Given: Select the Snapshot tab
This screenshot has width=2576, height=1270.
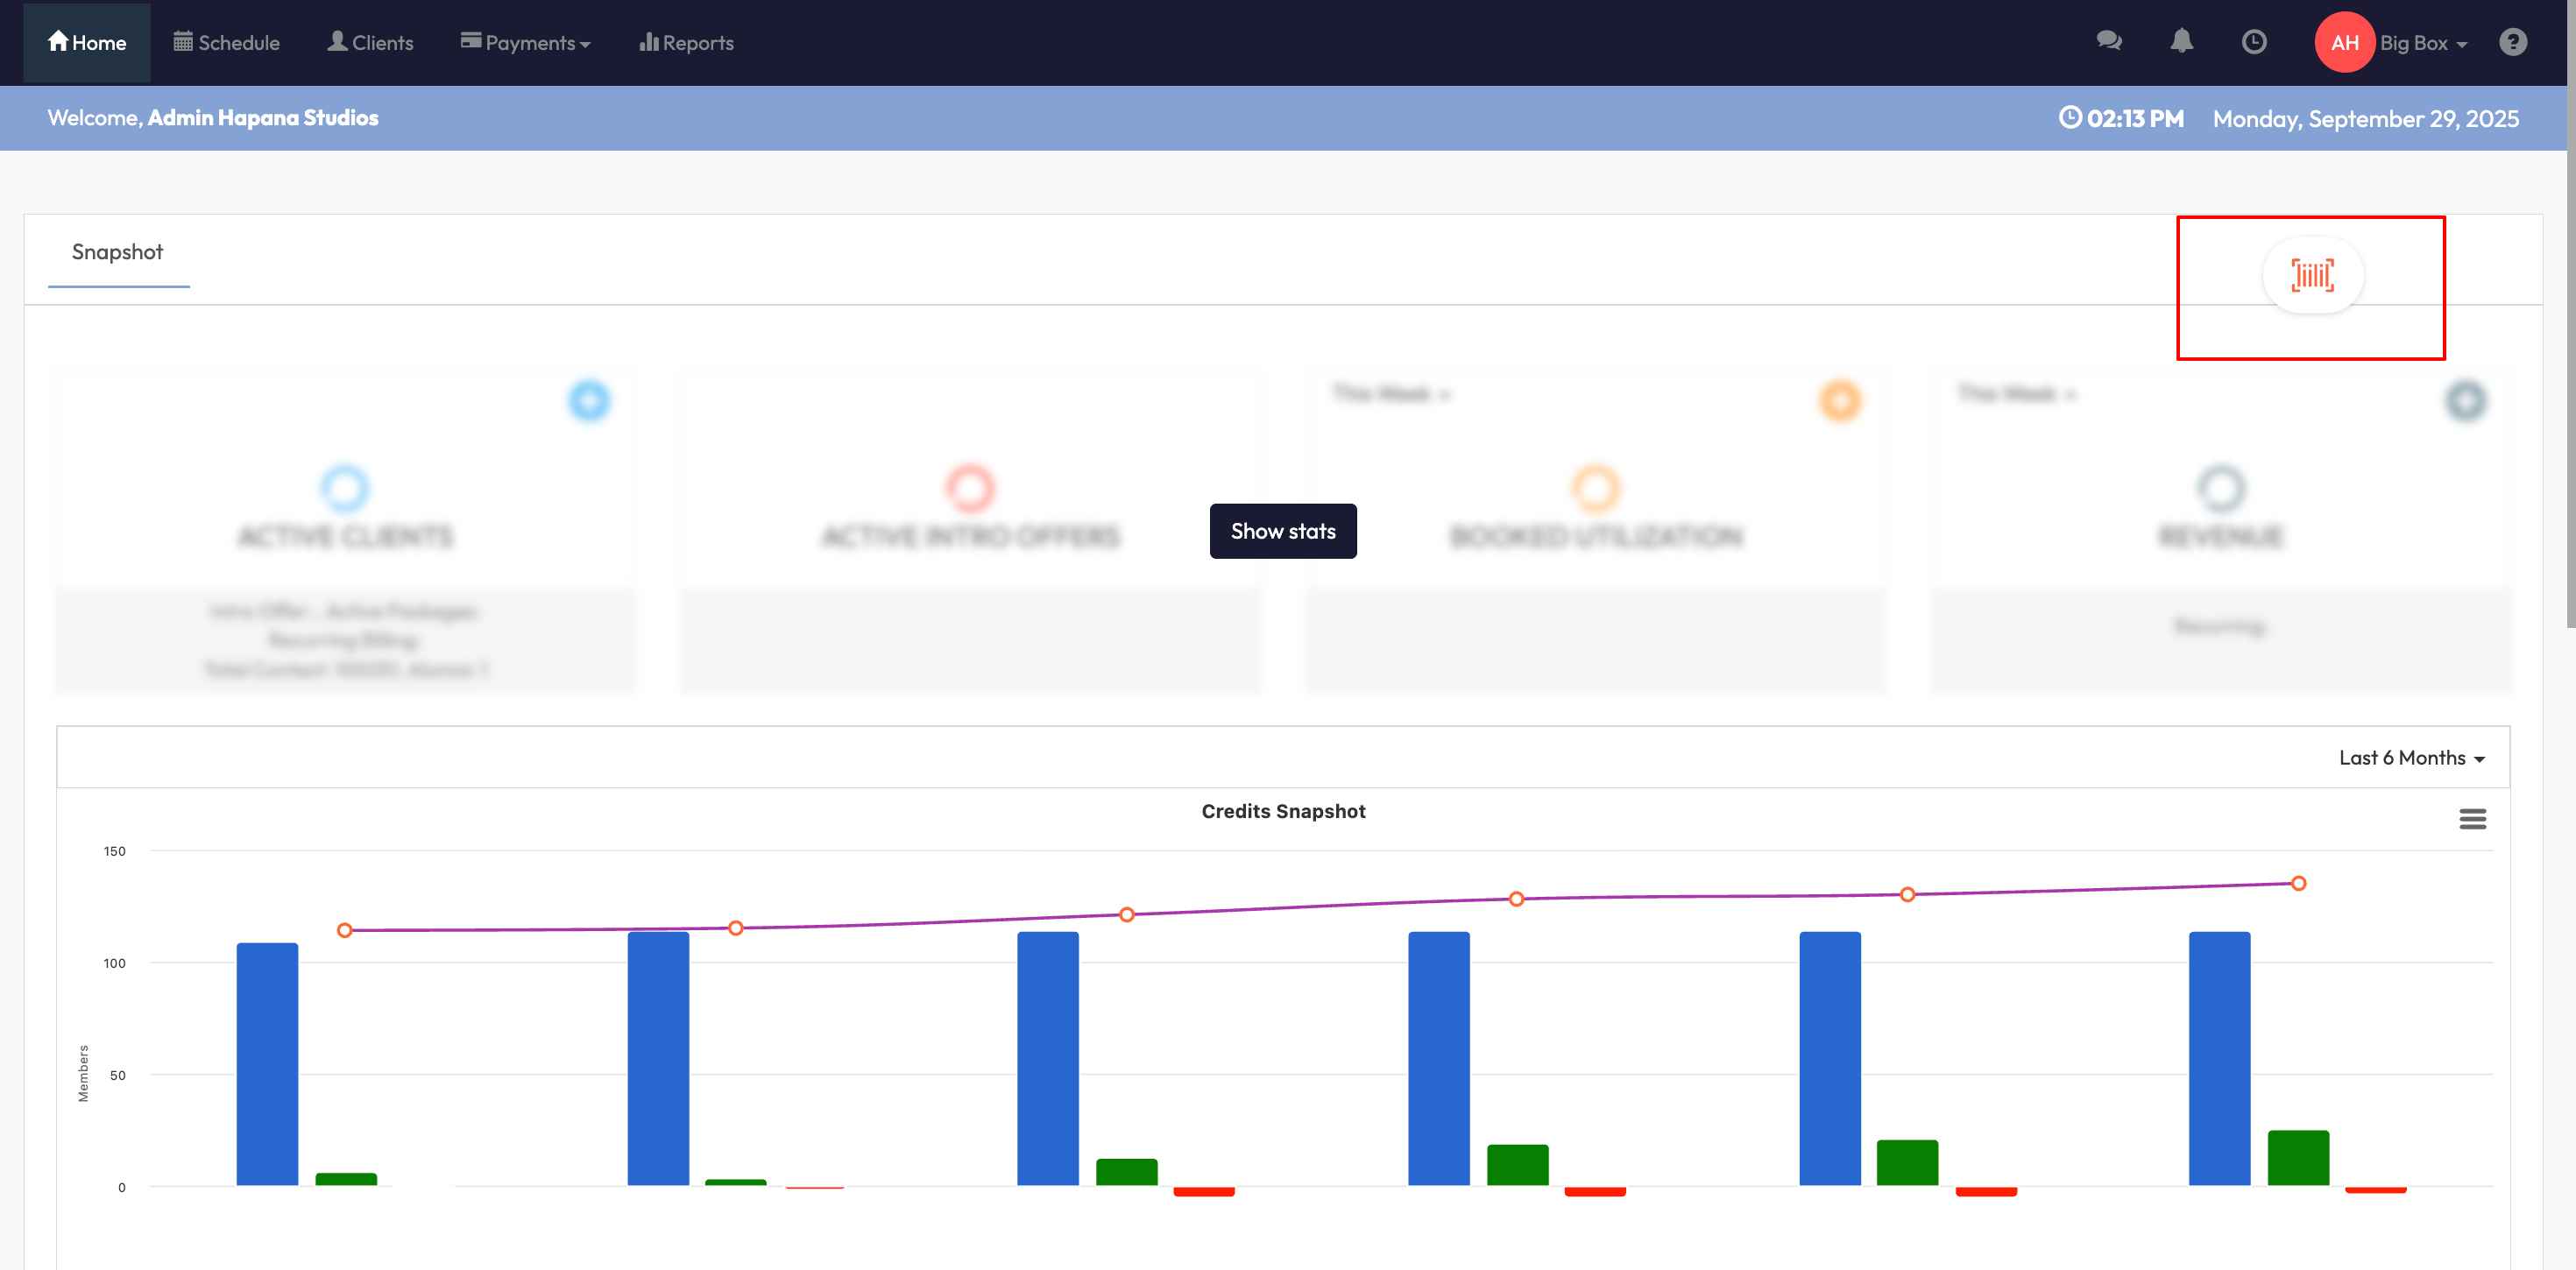Looking at the screenshot, I should 117,252.
